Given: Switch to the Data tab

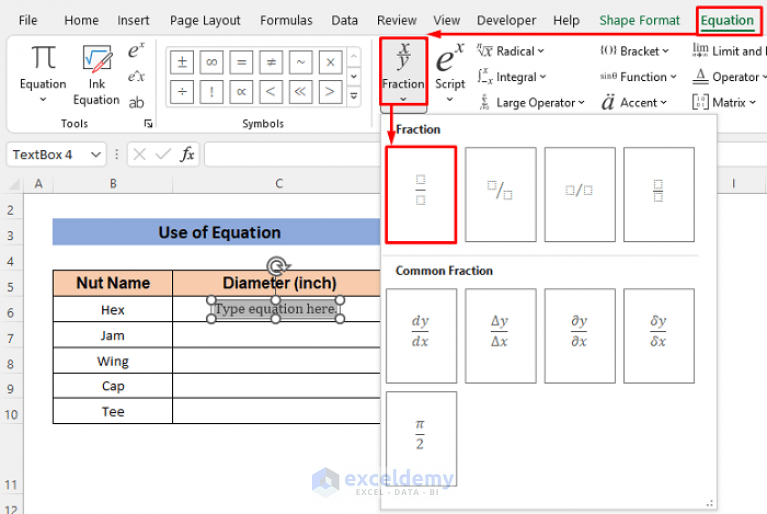Looking at the screenshot, I should (x=344, y=20).
